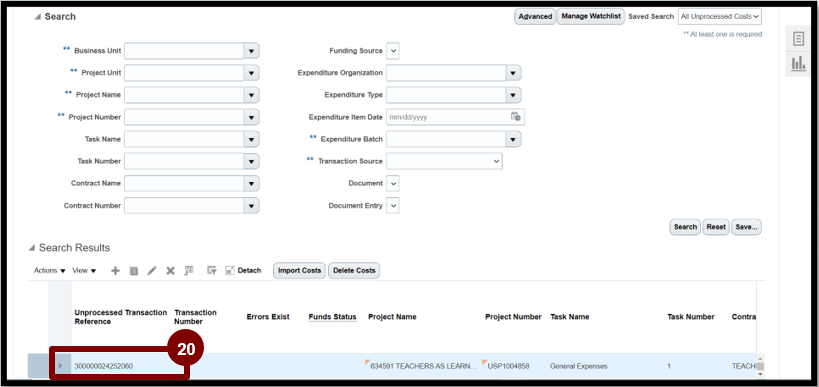This screenshot has height=387, width=819.
Task: Open the Document Entry dropdown
Action: click(x=393, y=206)
